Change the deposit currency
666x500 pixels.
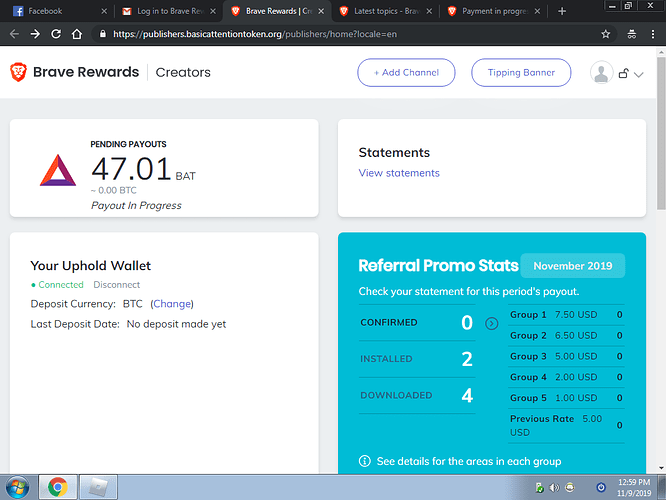172,304
